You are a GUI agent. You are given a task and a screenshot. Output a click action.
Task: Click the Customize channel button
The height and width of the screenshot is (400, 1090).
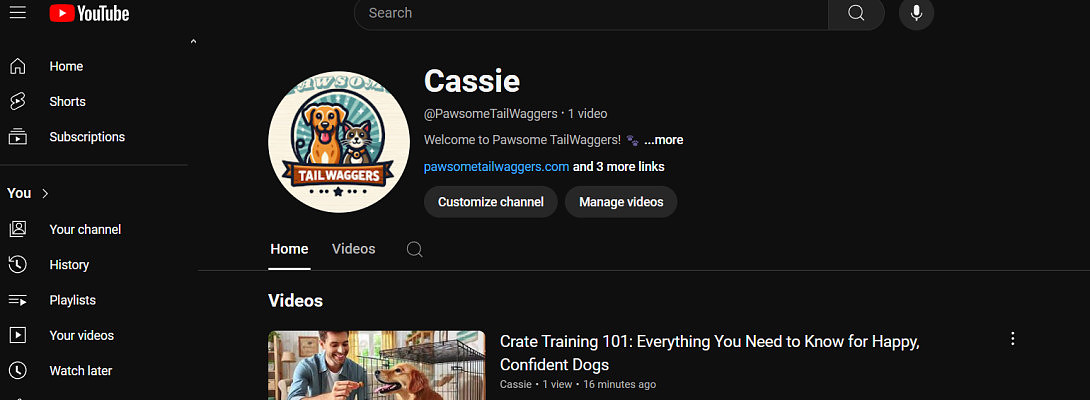tap(490, 202)
